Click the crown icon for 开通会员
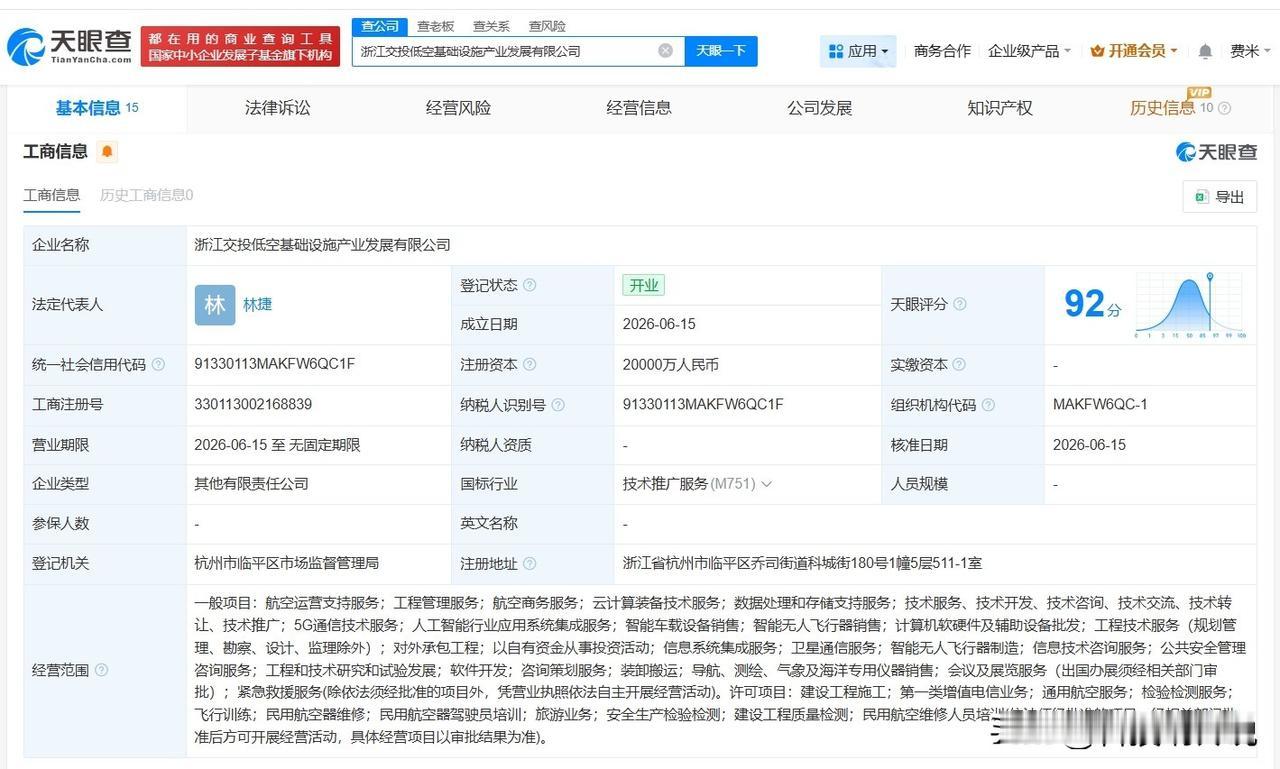Viewport: 1280px width, 769px height. 1097,51
